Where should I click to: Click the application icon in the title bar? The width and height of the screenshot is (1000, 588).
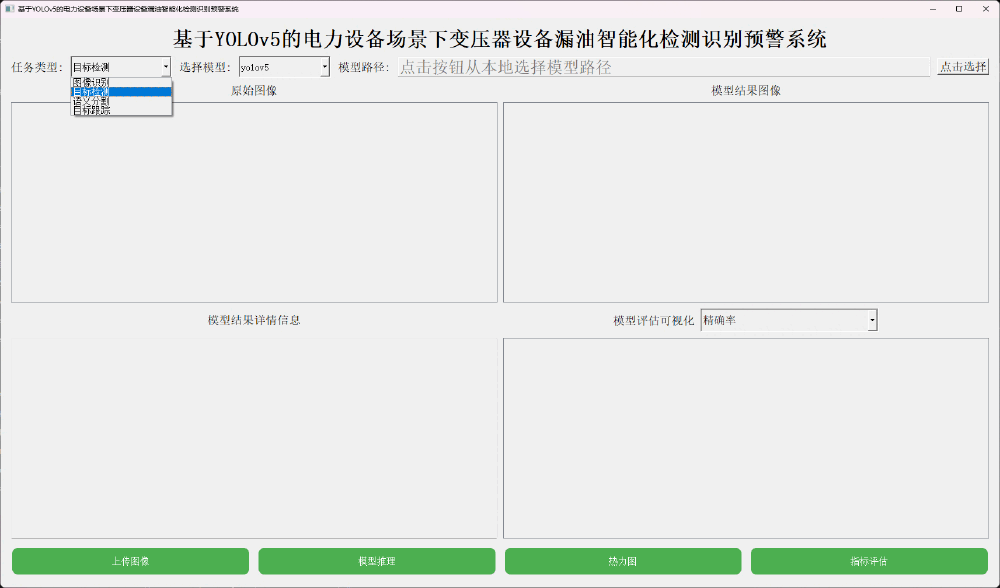point(9,8)
